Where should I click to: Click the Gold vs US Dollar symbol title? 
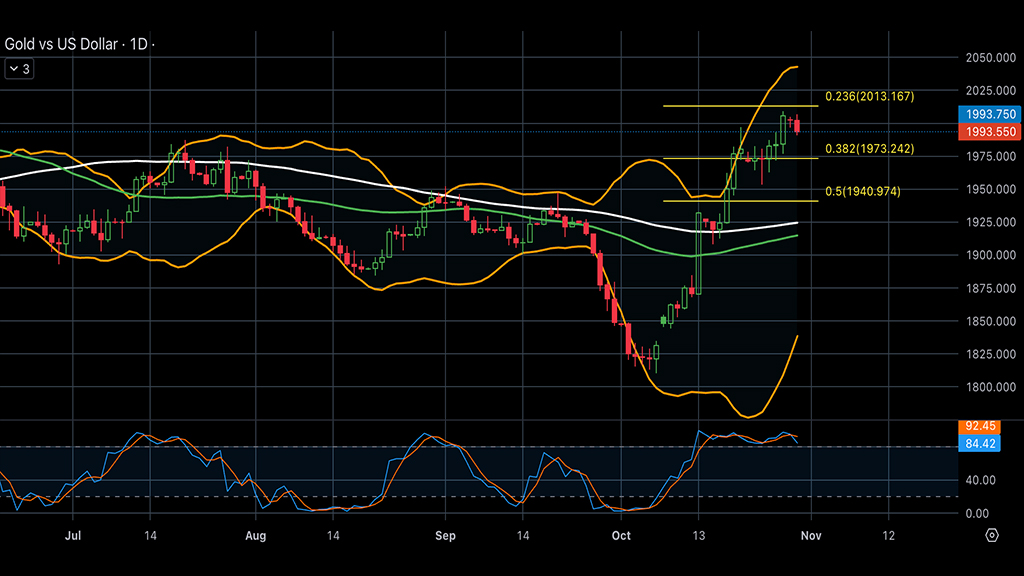click(x=61, y=44)
